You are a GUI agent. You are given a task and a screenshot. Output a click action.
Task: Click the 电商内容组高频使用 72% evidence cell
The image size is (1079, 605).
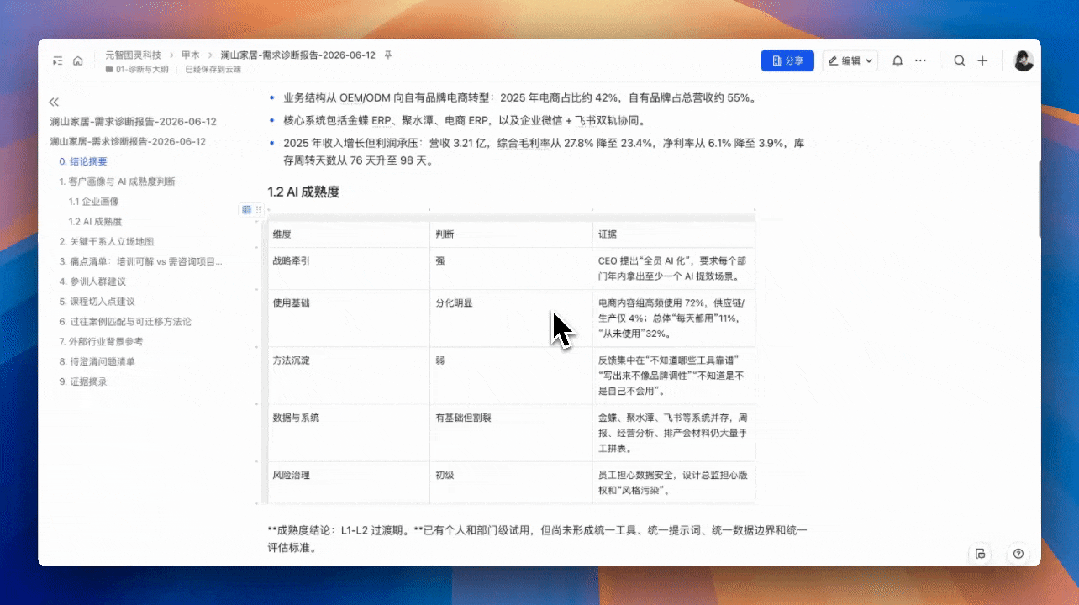(673, 318)
